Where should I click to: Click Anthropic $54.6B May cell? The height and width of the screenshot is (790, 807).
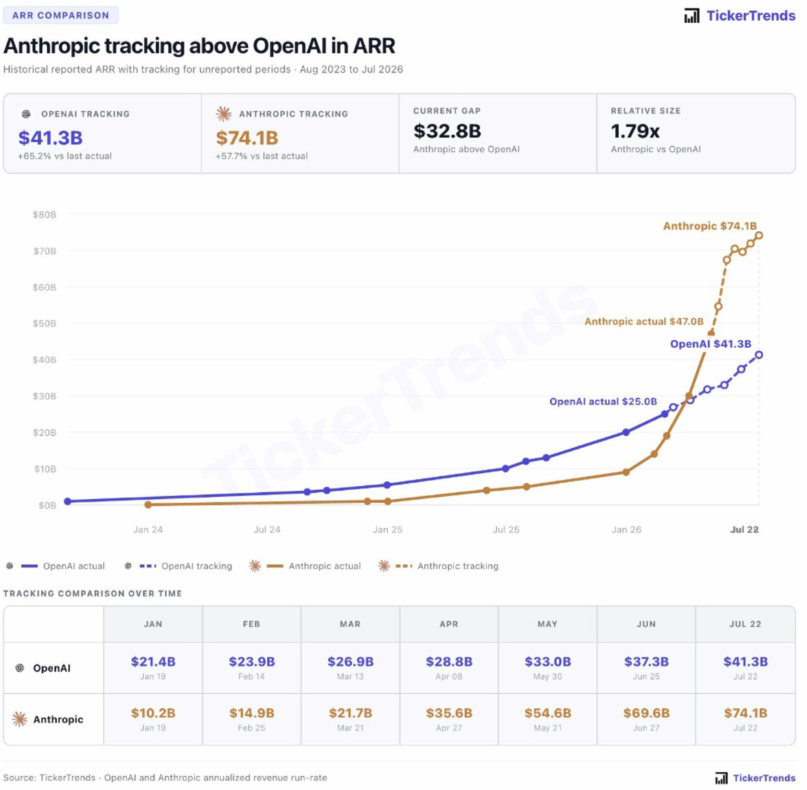pos(548,719)
